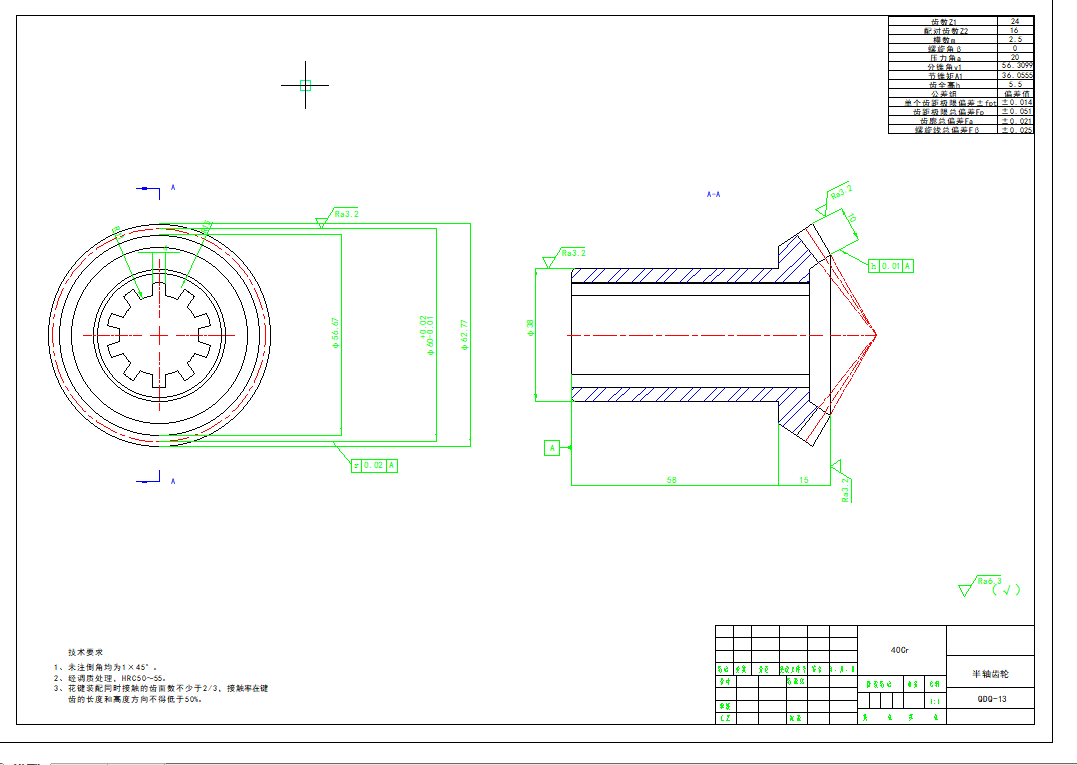Click the 40Cr material cell in the title block
Screen dimensions: 1077x765
(900, 650)
